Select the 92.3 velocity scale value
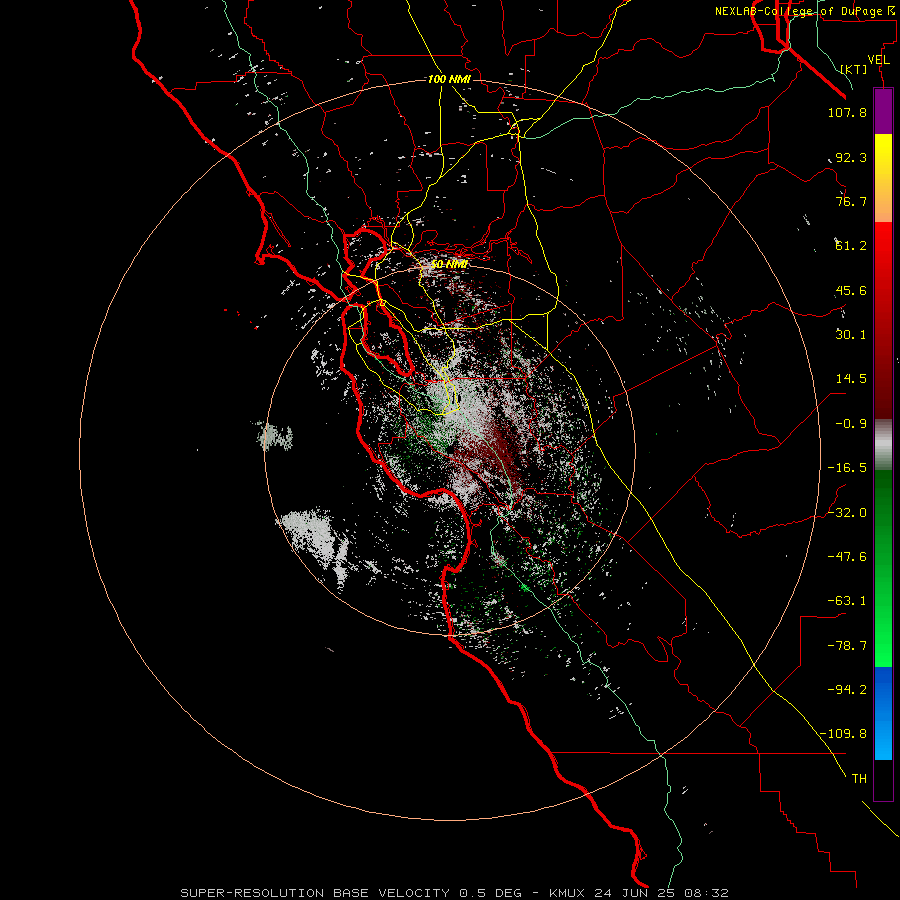 pyautogui.click(x=851, y=157)
